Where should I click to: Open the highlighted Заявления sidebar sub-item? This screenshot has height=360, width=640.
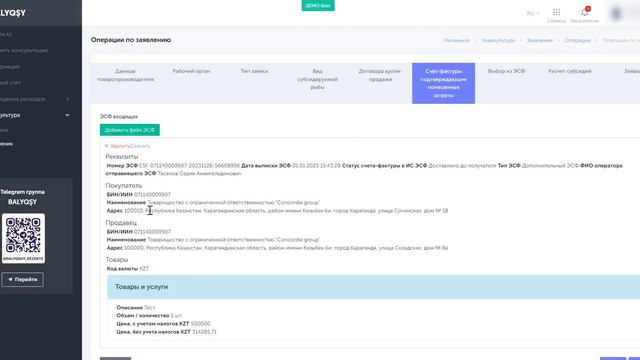pyautogui.click(x=7, y=144)
